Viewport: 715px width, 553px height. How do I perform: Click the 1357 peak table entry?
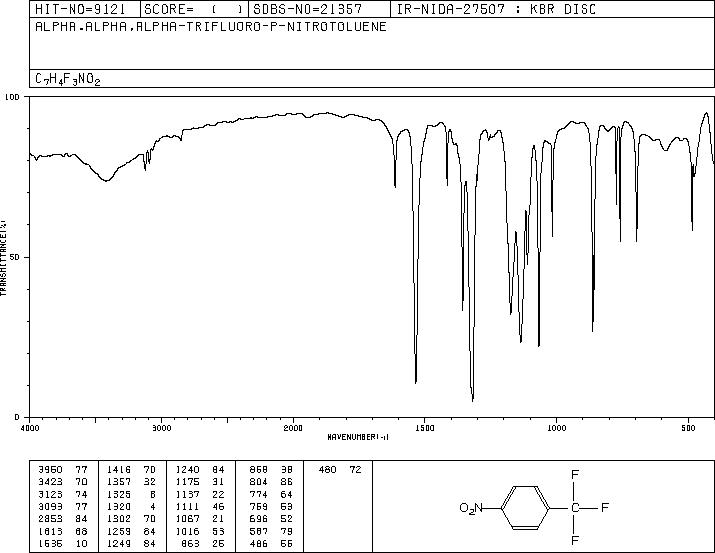point(131,481)
